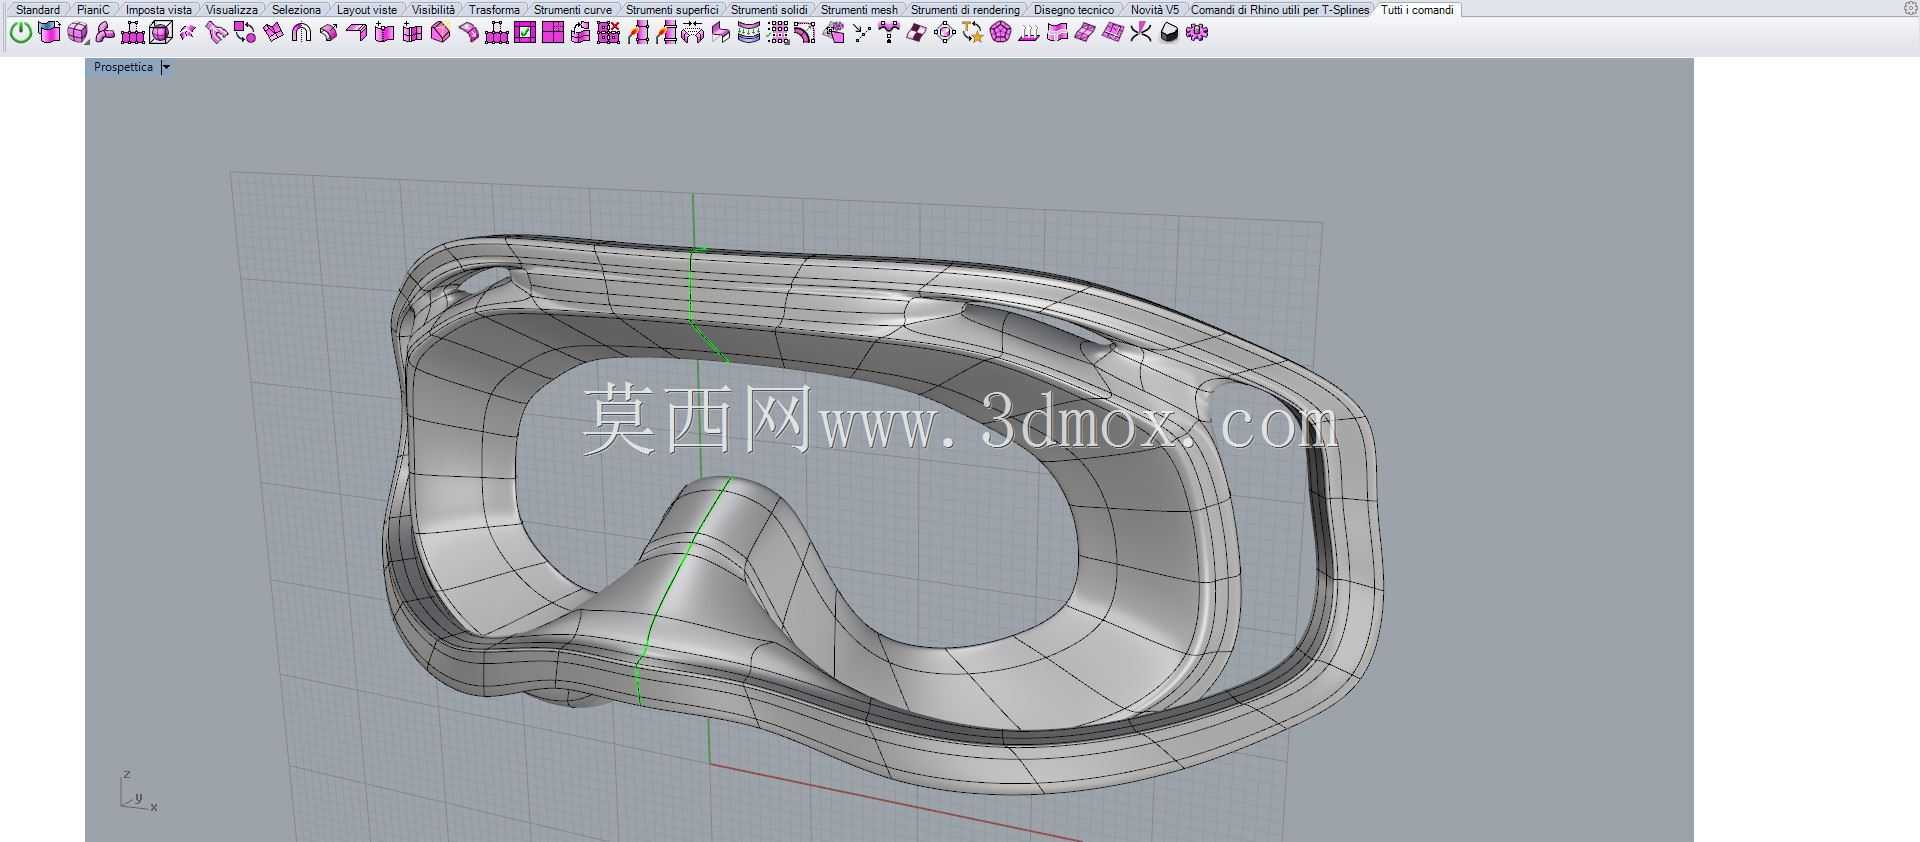Switch to Strumenti superfici tab
The height and width of the screenshot is (842, 1920).
[x=671, y=9]
